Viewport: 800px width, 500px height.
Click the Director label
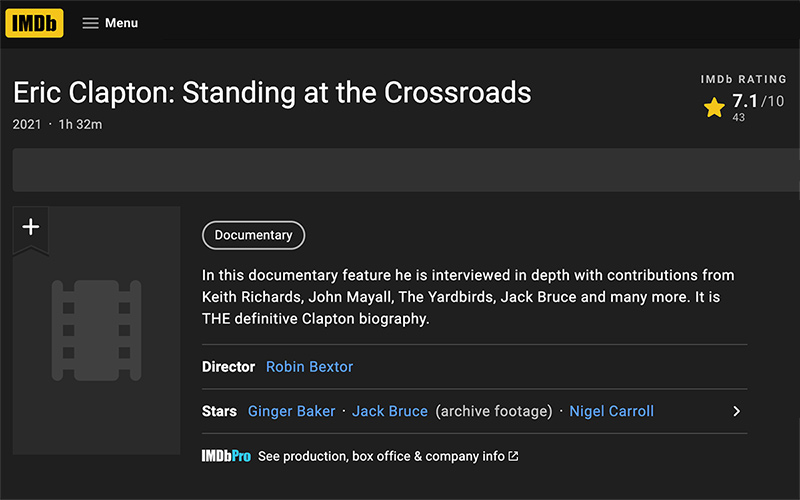point(228,367)
